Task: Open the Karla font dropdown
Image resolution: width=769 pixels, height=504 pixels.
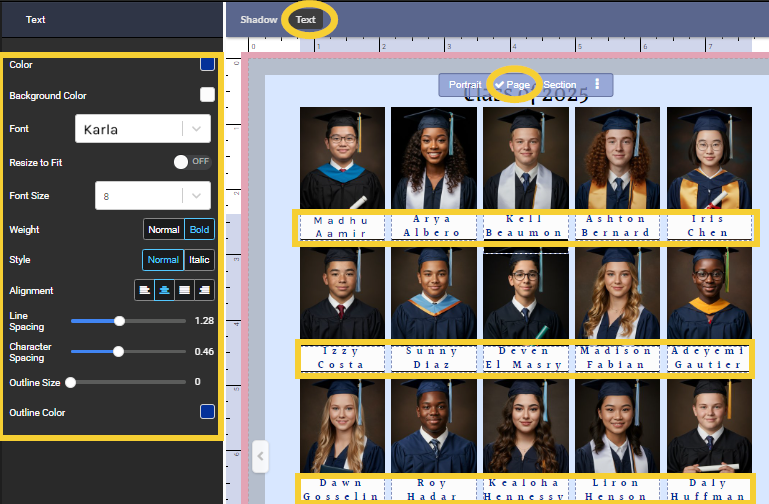Action: 143,129
